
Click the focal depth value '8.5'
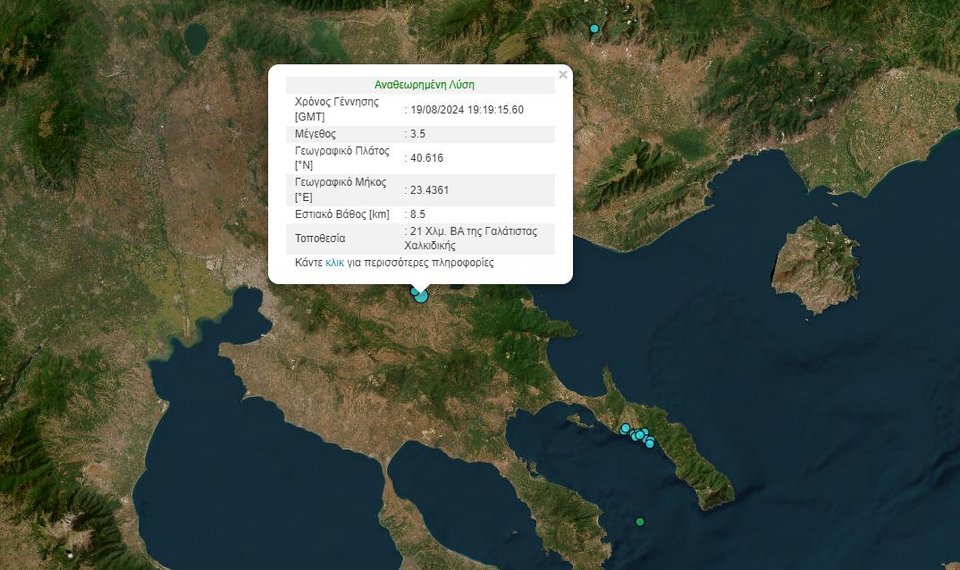coord(418,214)
